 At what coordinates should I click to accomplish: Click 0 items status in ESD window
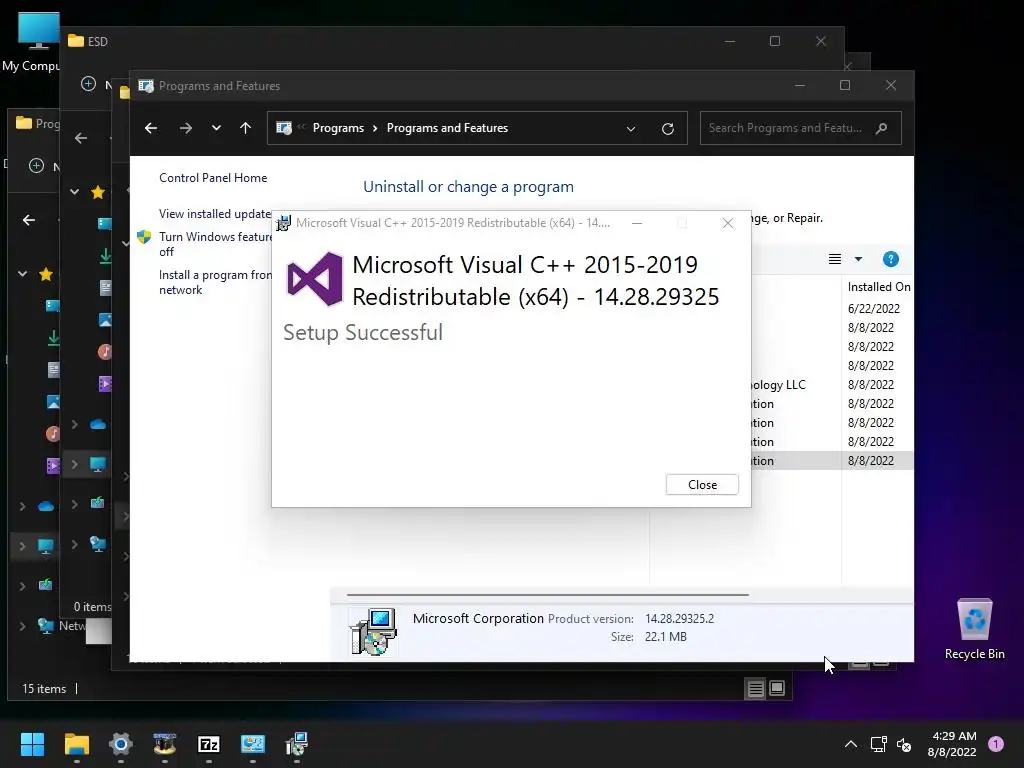pyautogui.click(x=92, y=607)
